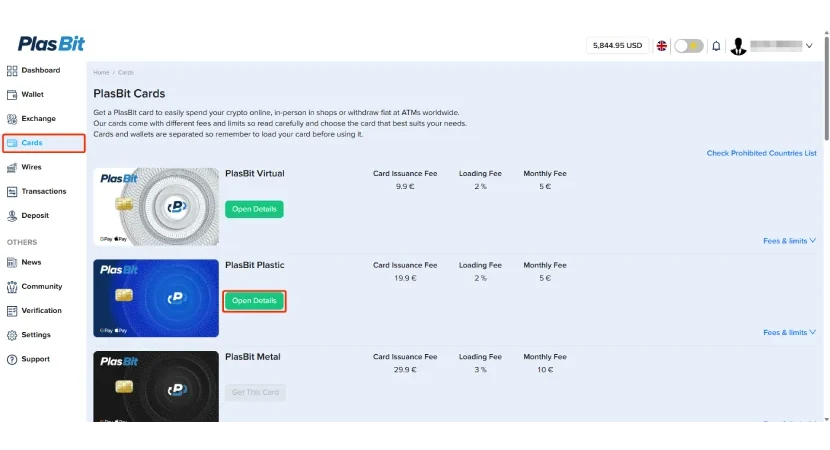
Task: Select the Cards menu item
Action: click(32, 143)
